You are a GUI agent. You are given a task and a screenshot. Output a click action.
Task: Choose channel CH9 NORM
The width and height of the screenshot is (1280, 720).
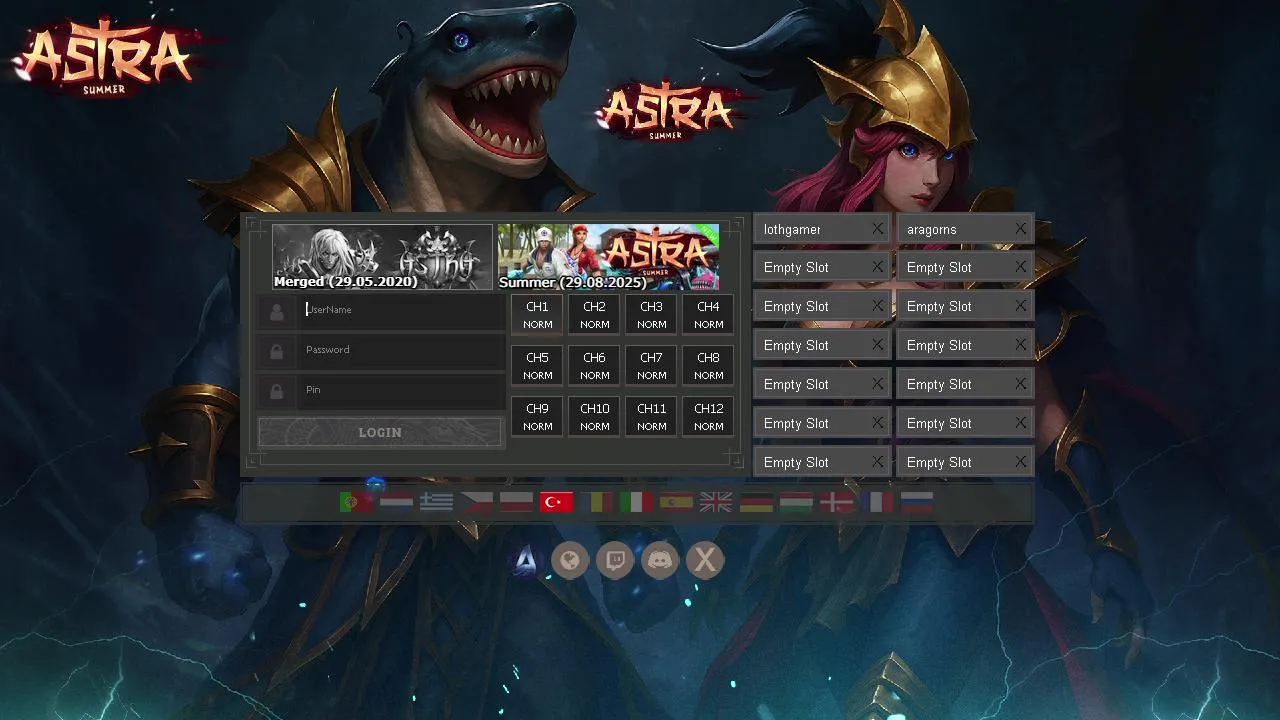click(537, 416)
